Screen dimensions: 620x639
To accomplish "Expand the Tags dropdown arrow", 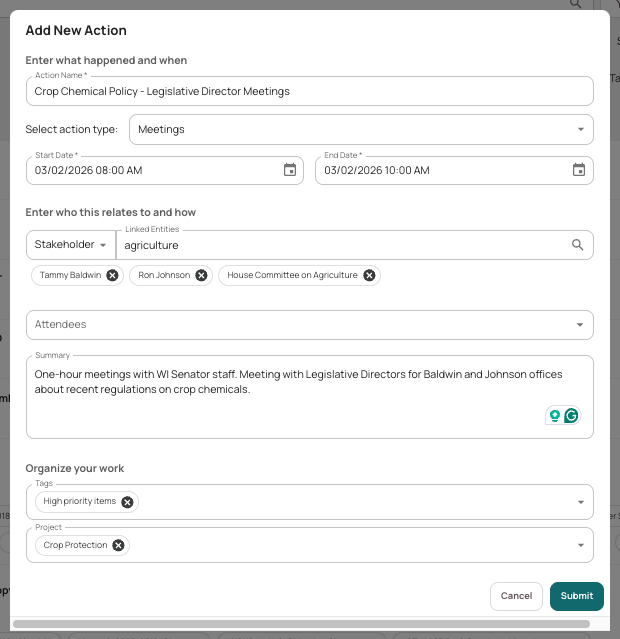I will (x=581, y=502).
